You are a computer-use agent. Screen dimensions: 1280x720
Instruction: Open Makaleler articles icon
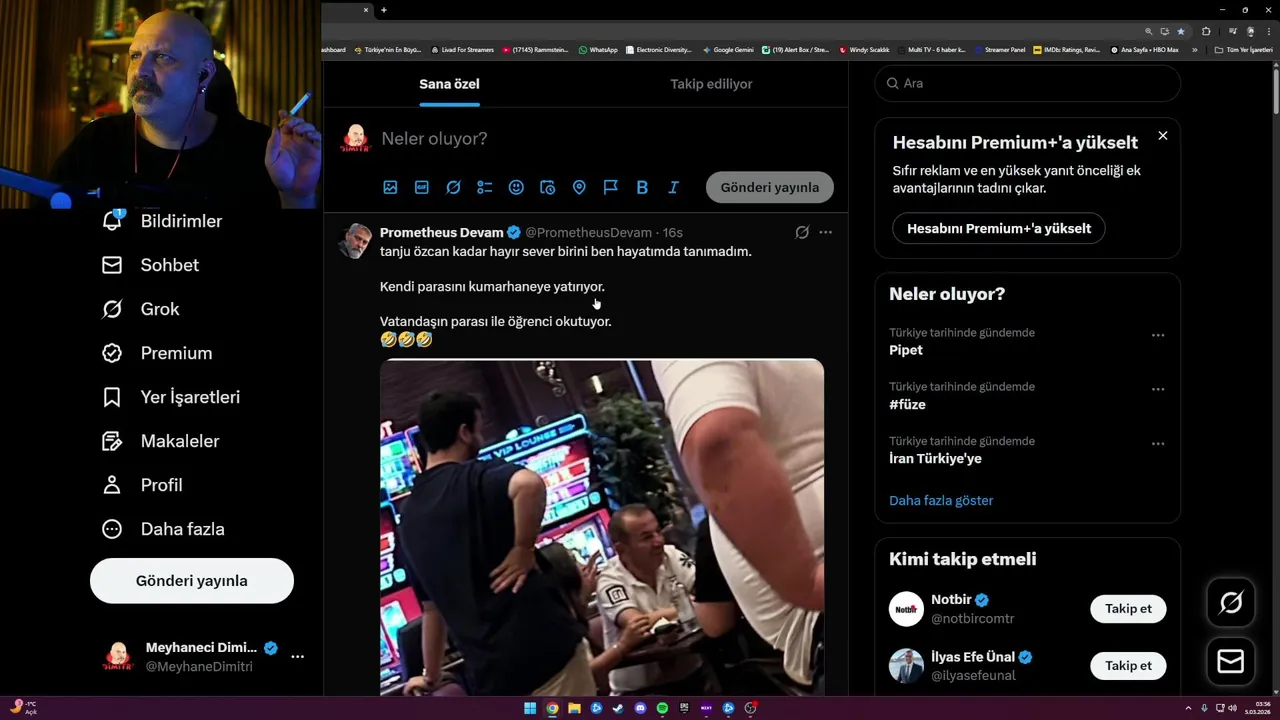pos(112,441)
